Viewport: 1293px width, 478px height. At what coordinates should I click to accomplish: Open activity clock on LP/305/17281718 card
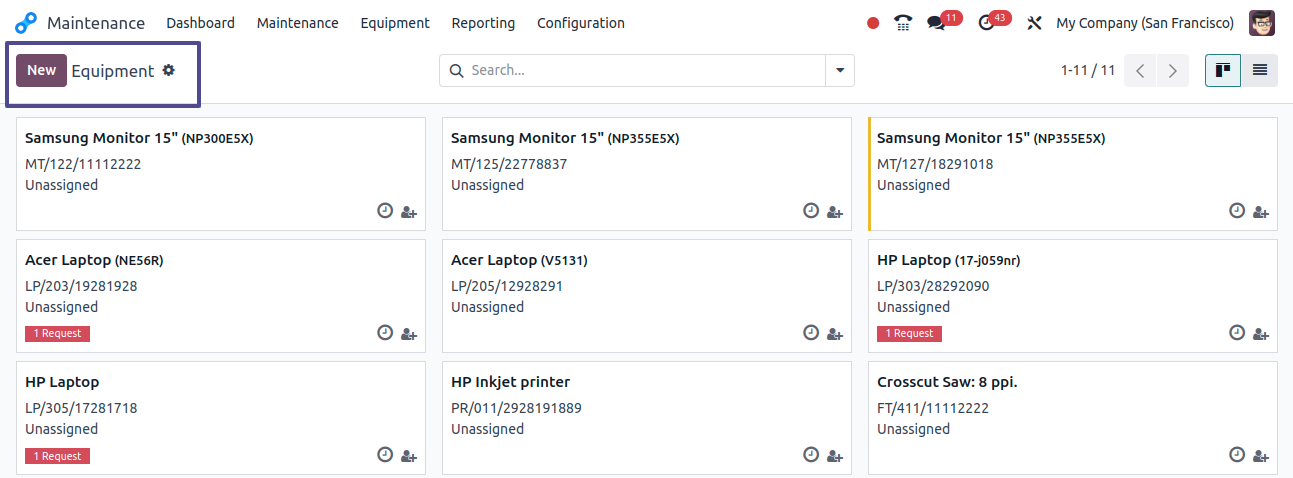click(385, 455)
